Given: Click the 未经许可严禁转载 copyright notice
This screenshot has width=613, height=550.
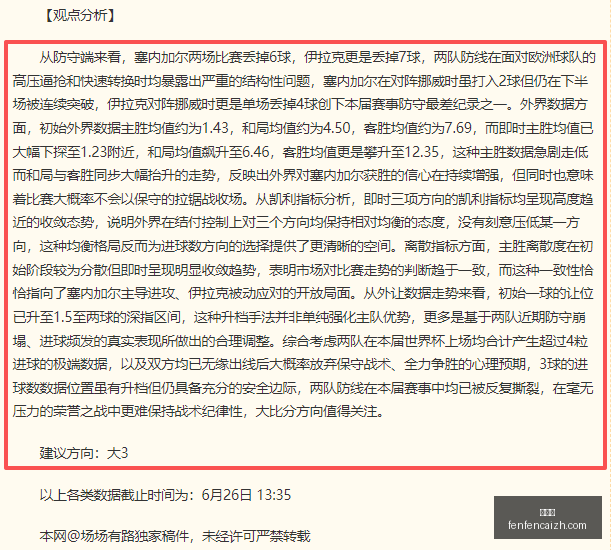Looking at the screenshot, I should pos(256,536).
